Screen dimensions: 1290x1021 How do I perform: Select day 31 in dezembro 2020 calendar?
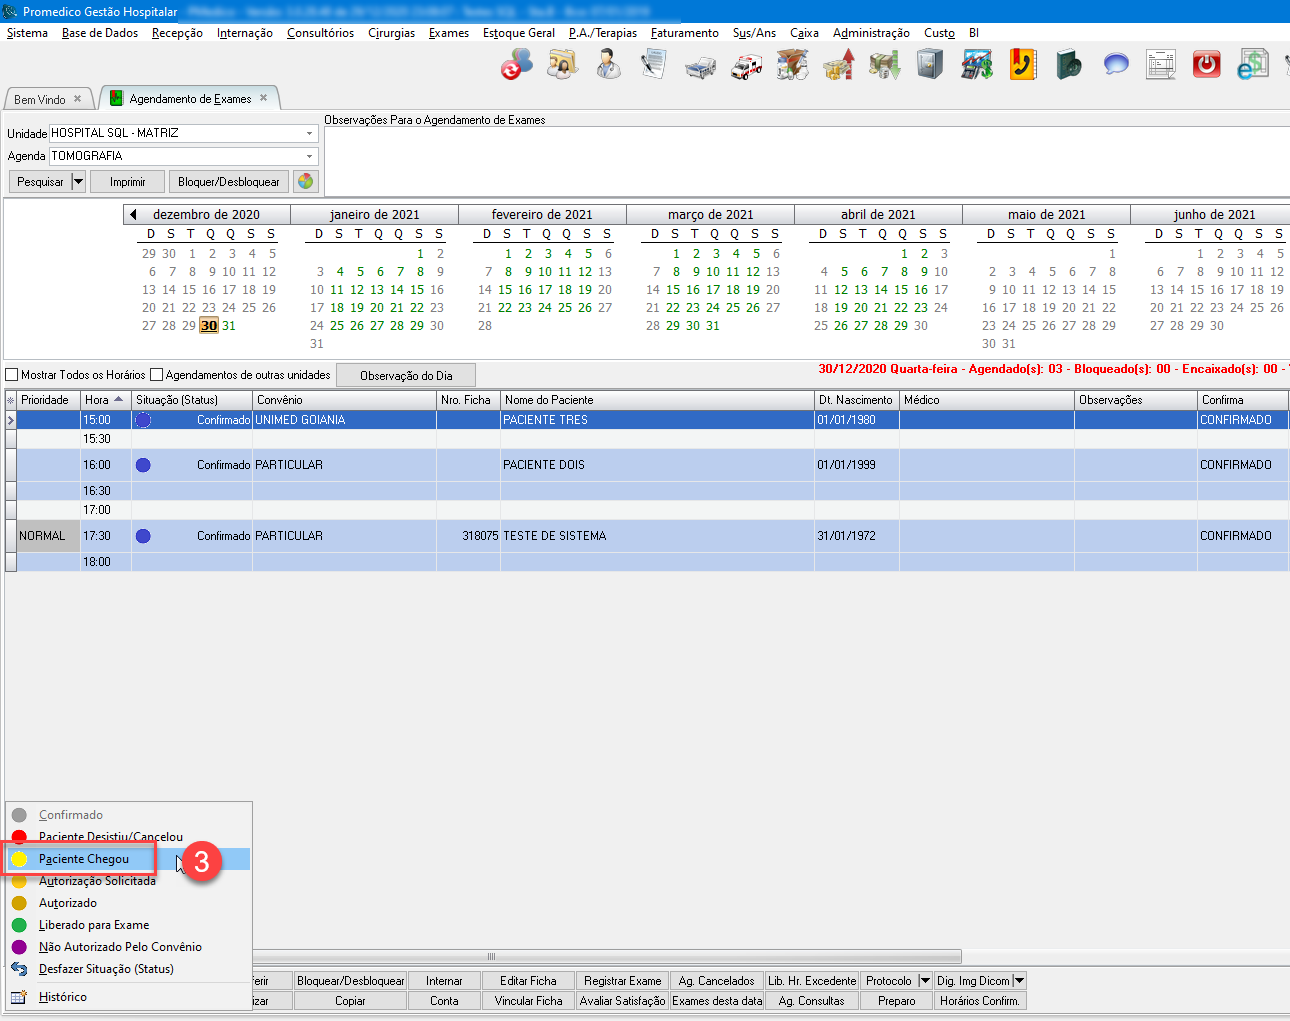(x=229, y=326)
